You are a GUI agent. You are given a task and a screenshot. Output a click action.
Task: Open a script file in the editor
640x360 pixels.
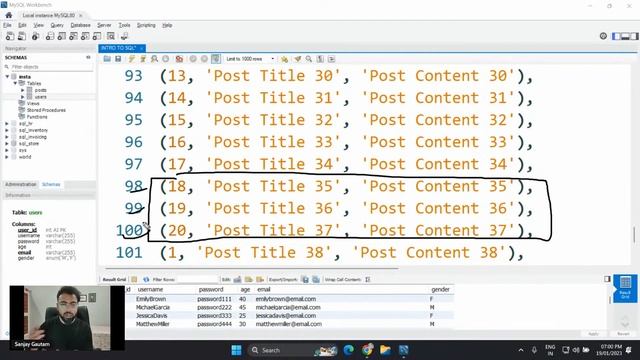107,59
